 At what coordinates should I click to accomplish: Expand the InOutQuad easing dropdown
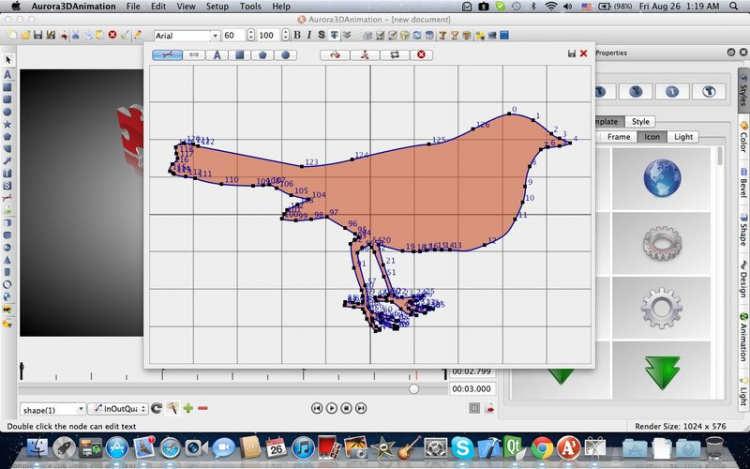click(x=117, y=409)
